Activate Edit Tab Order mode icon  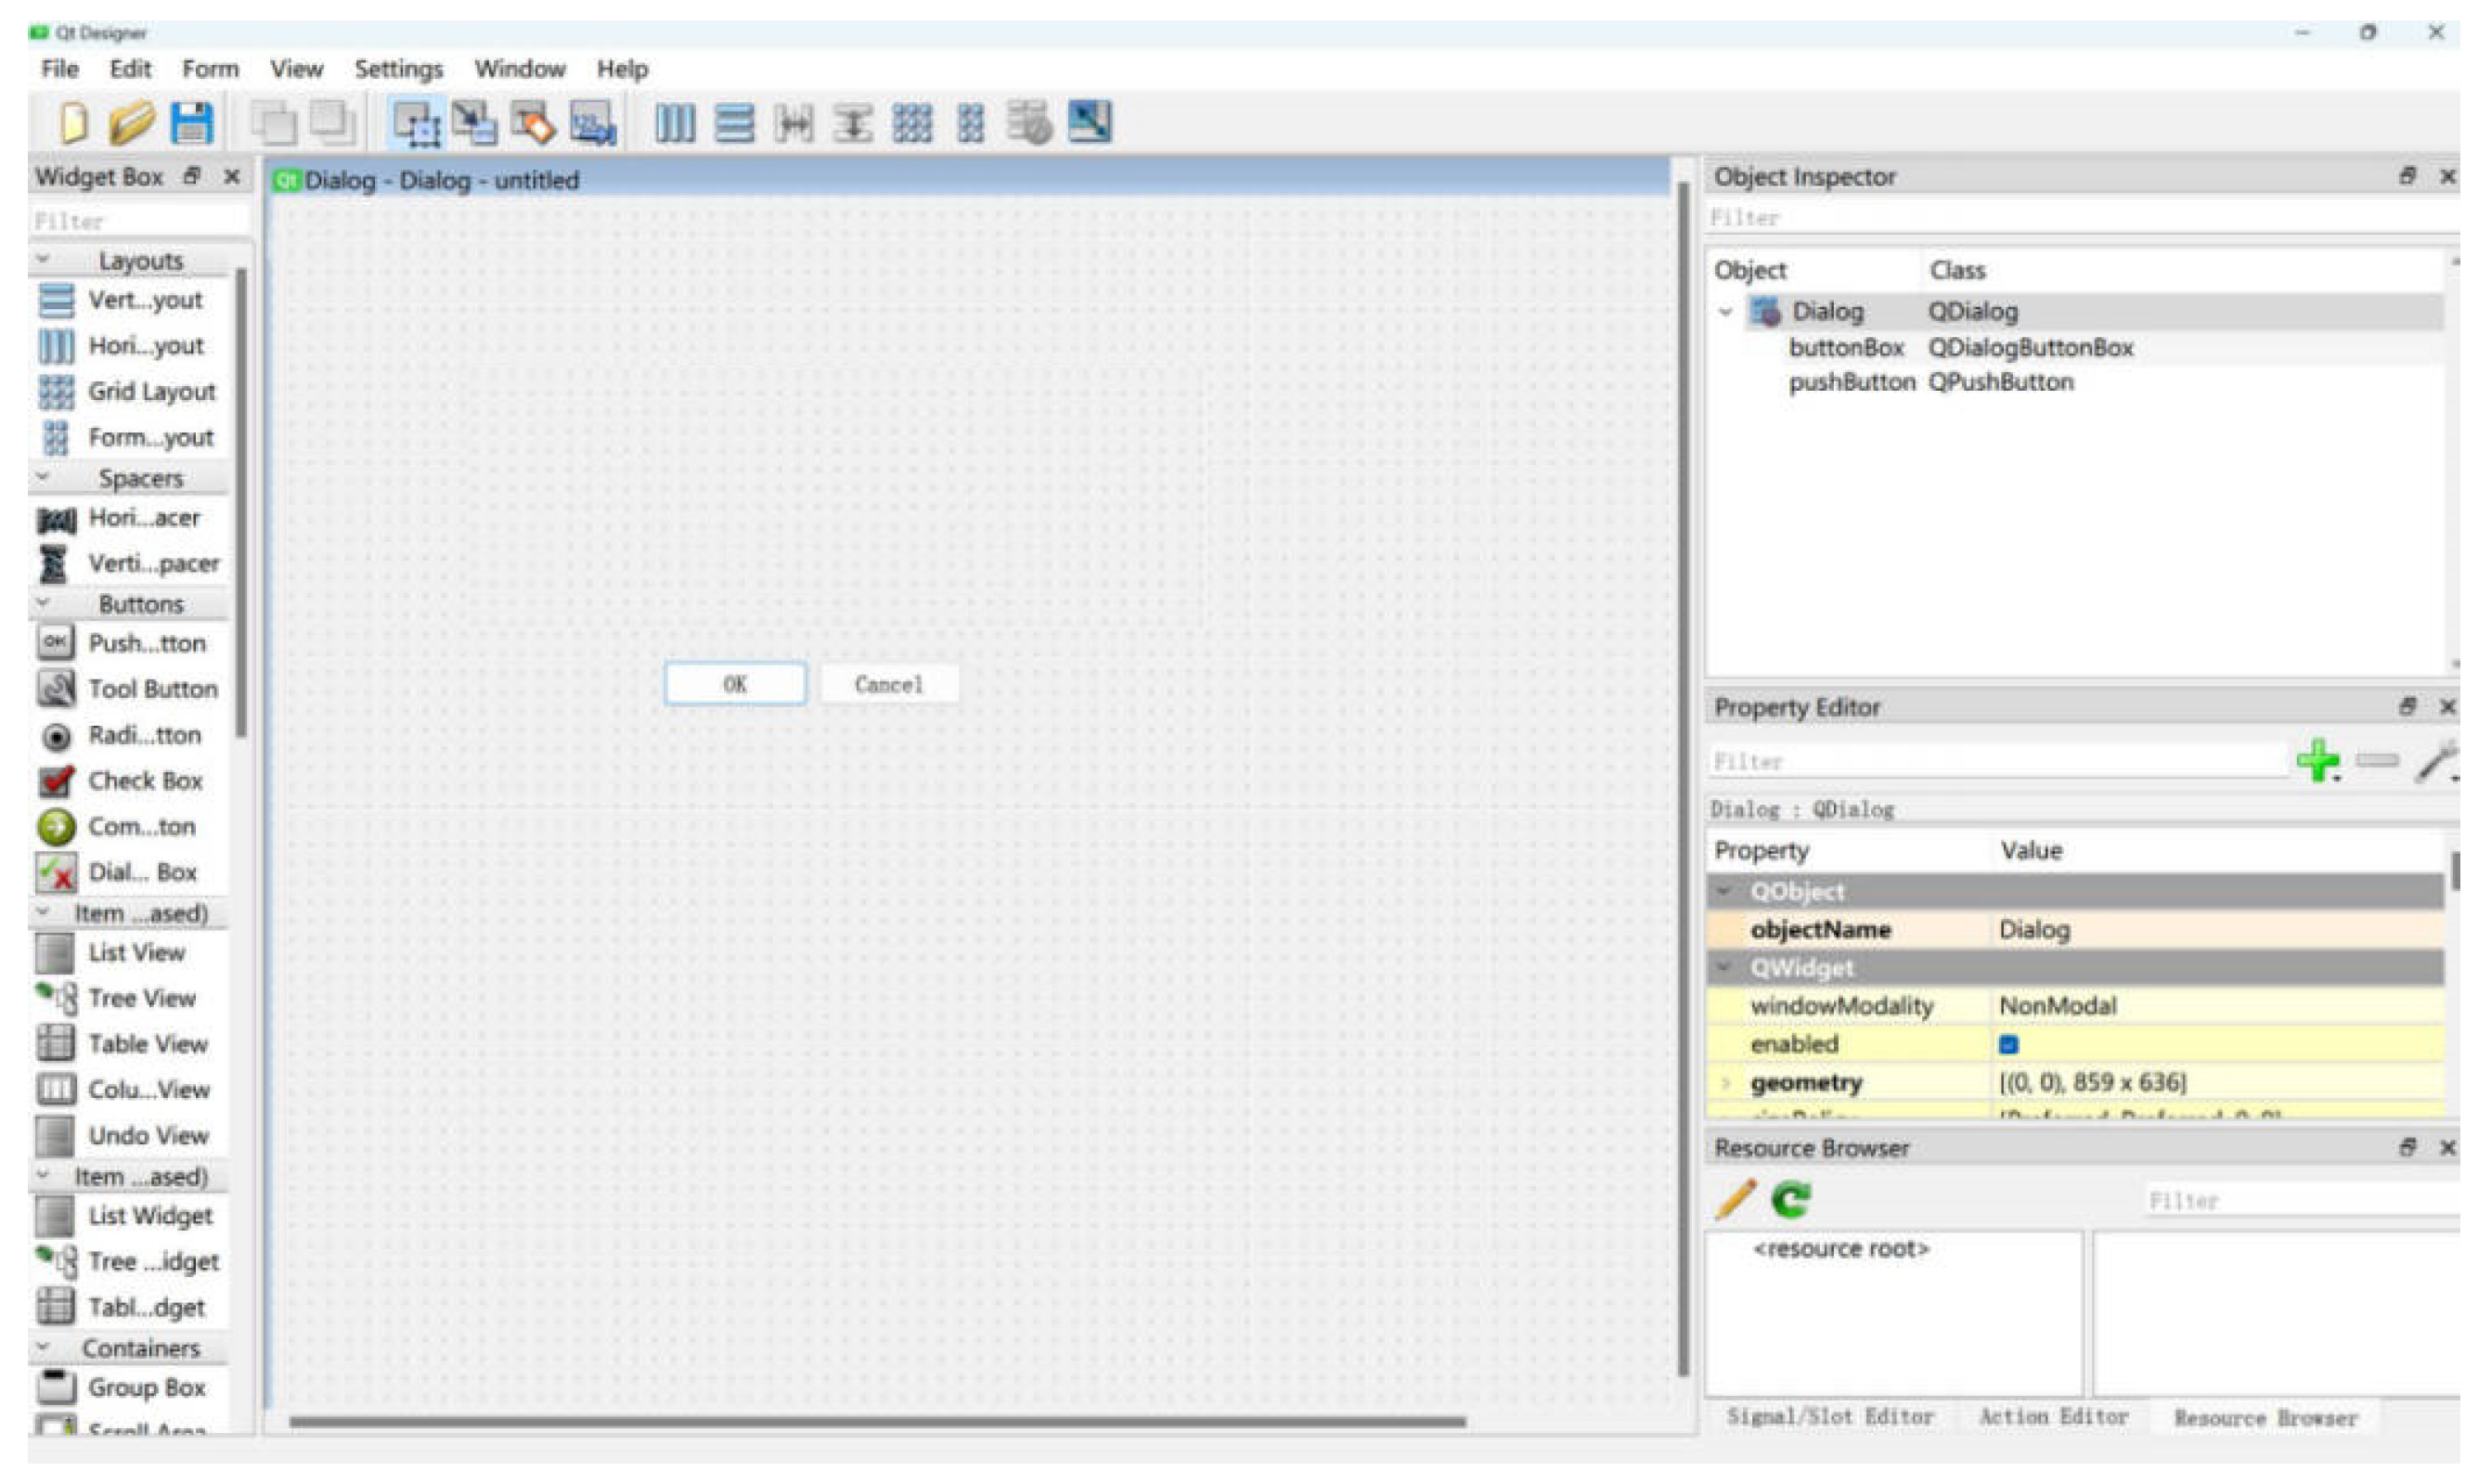pyautogui.click(x=593, y=124)
